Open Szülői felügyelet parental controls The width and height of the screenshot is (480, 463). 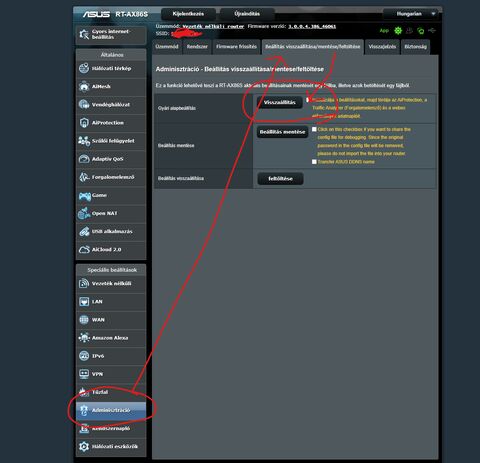[111, 141]
